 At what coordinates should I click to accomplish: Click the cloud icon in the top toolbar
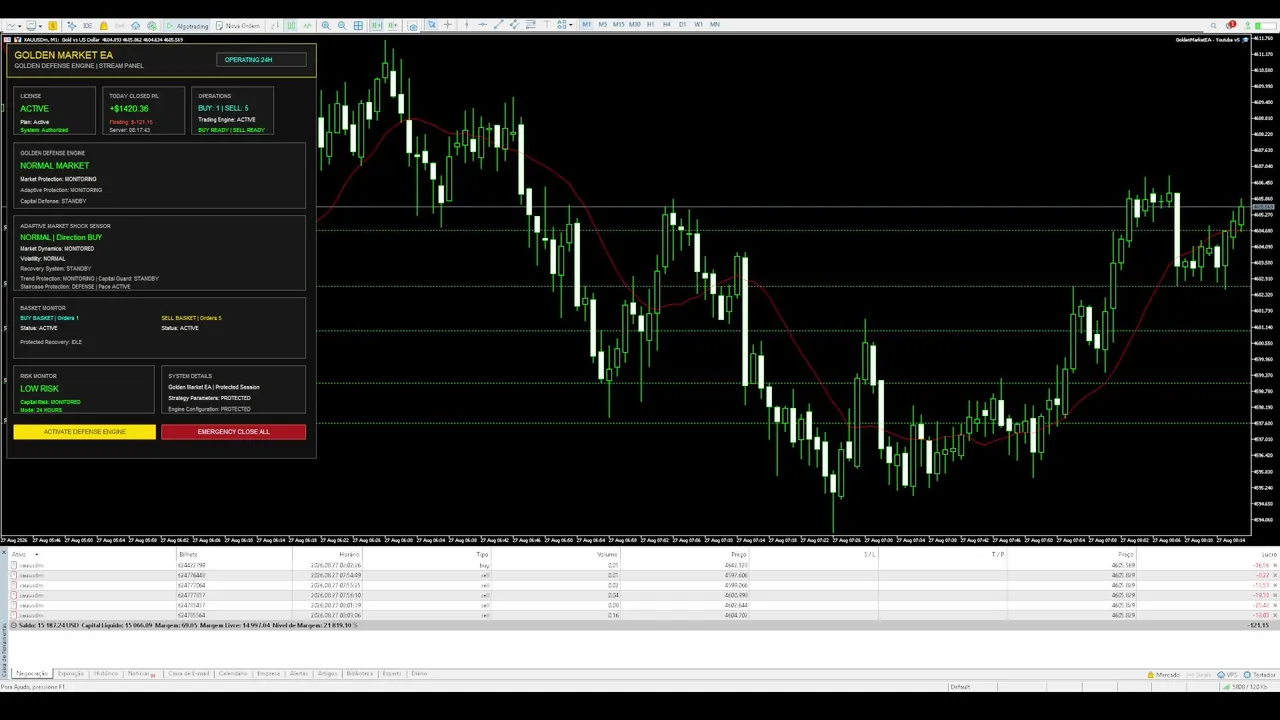[x=135, y=25]
